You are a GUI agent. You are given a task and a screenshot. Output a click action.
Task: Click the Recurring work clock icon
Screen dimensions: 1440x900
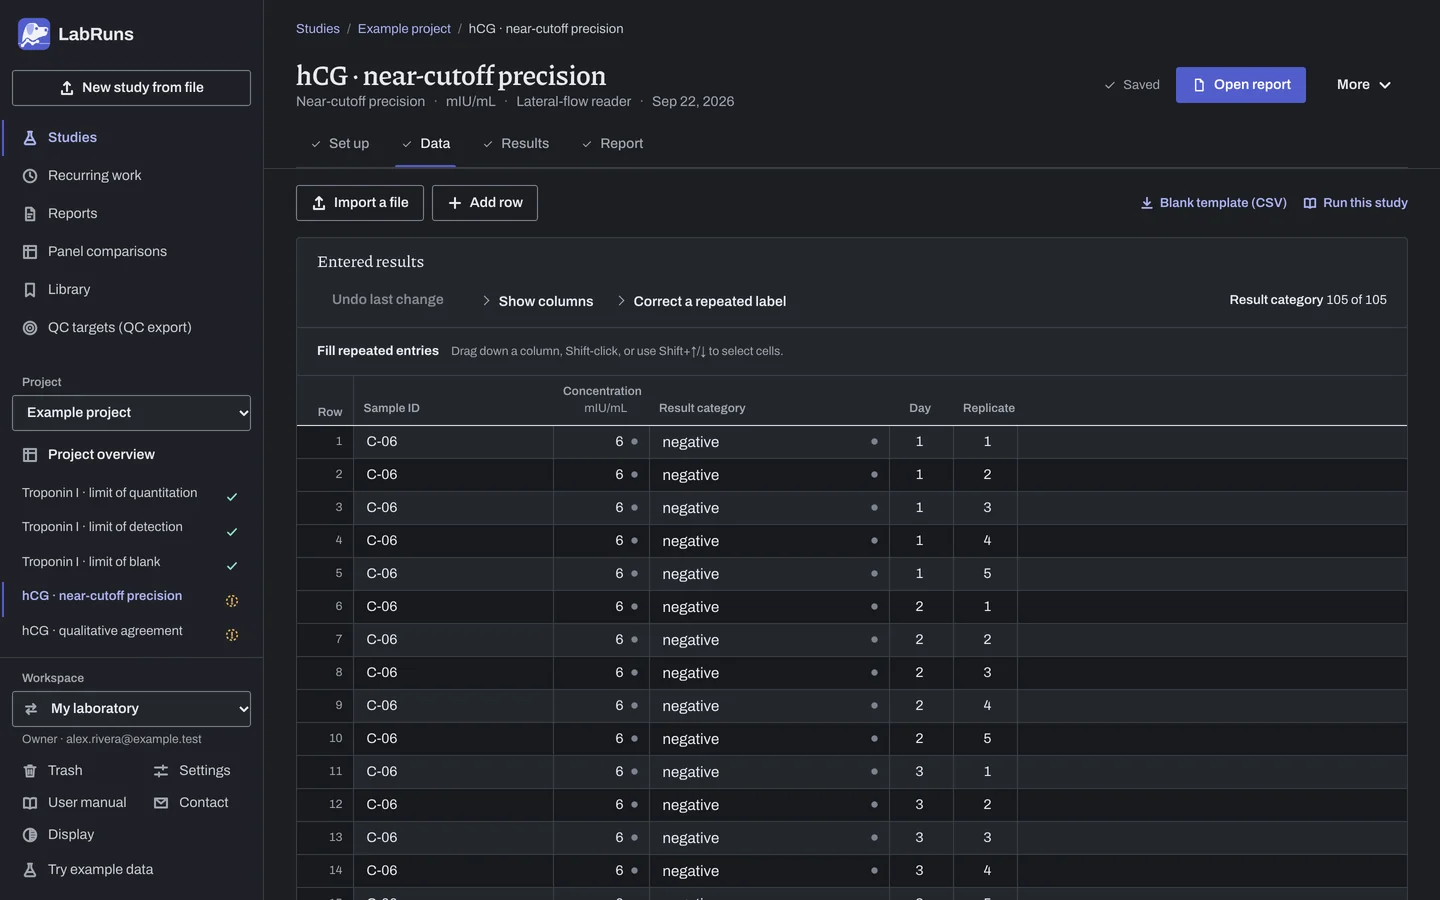30,176
